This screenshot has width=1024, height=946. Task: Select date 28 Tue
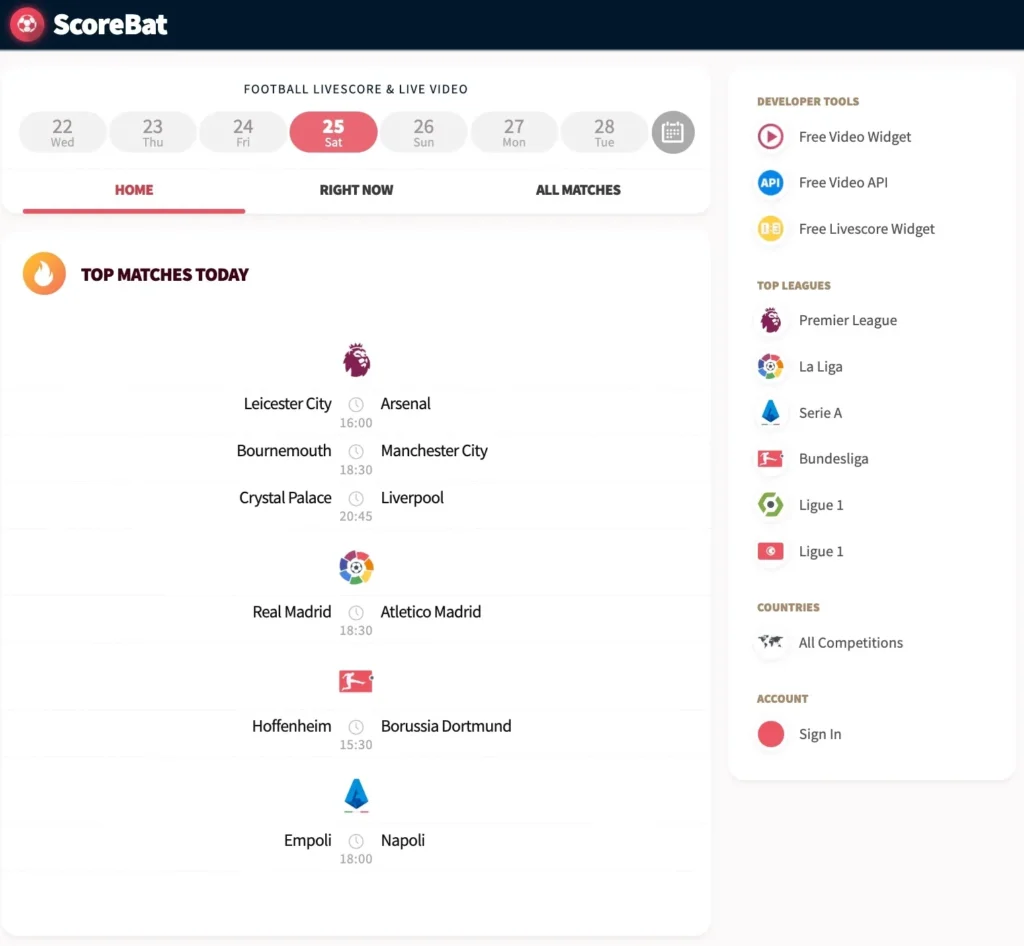604,133
